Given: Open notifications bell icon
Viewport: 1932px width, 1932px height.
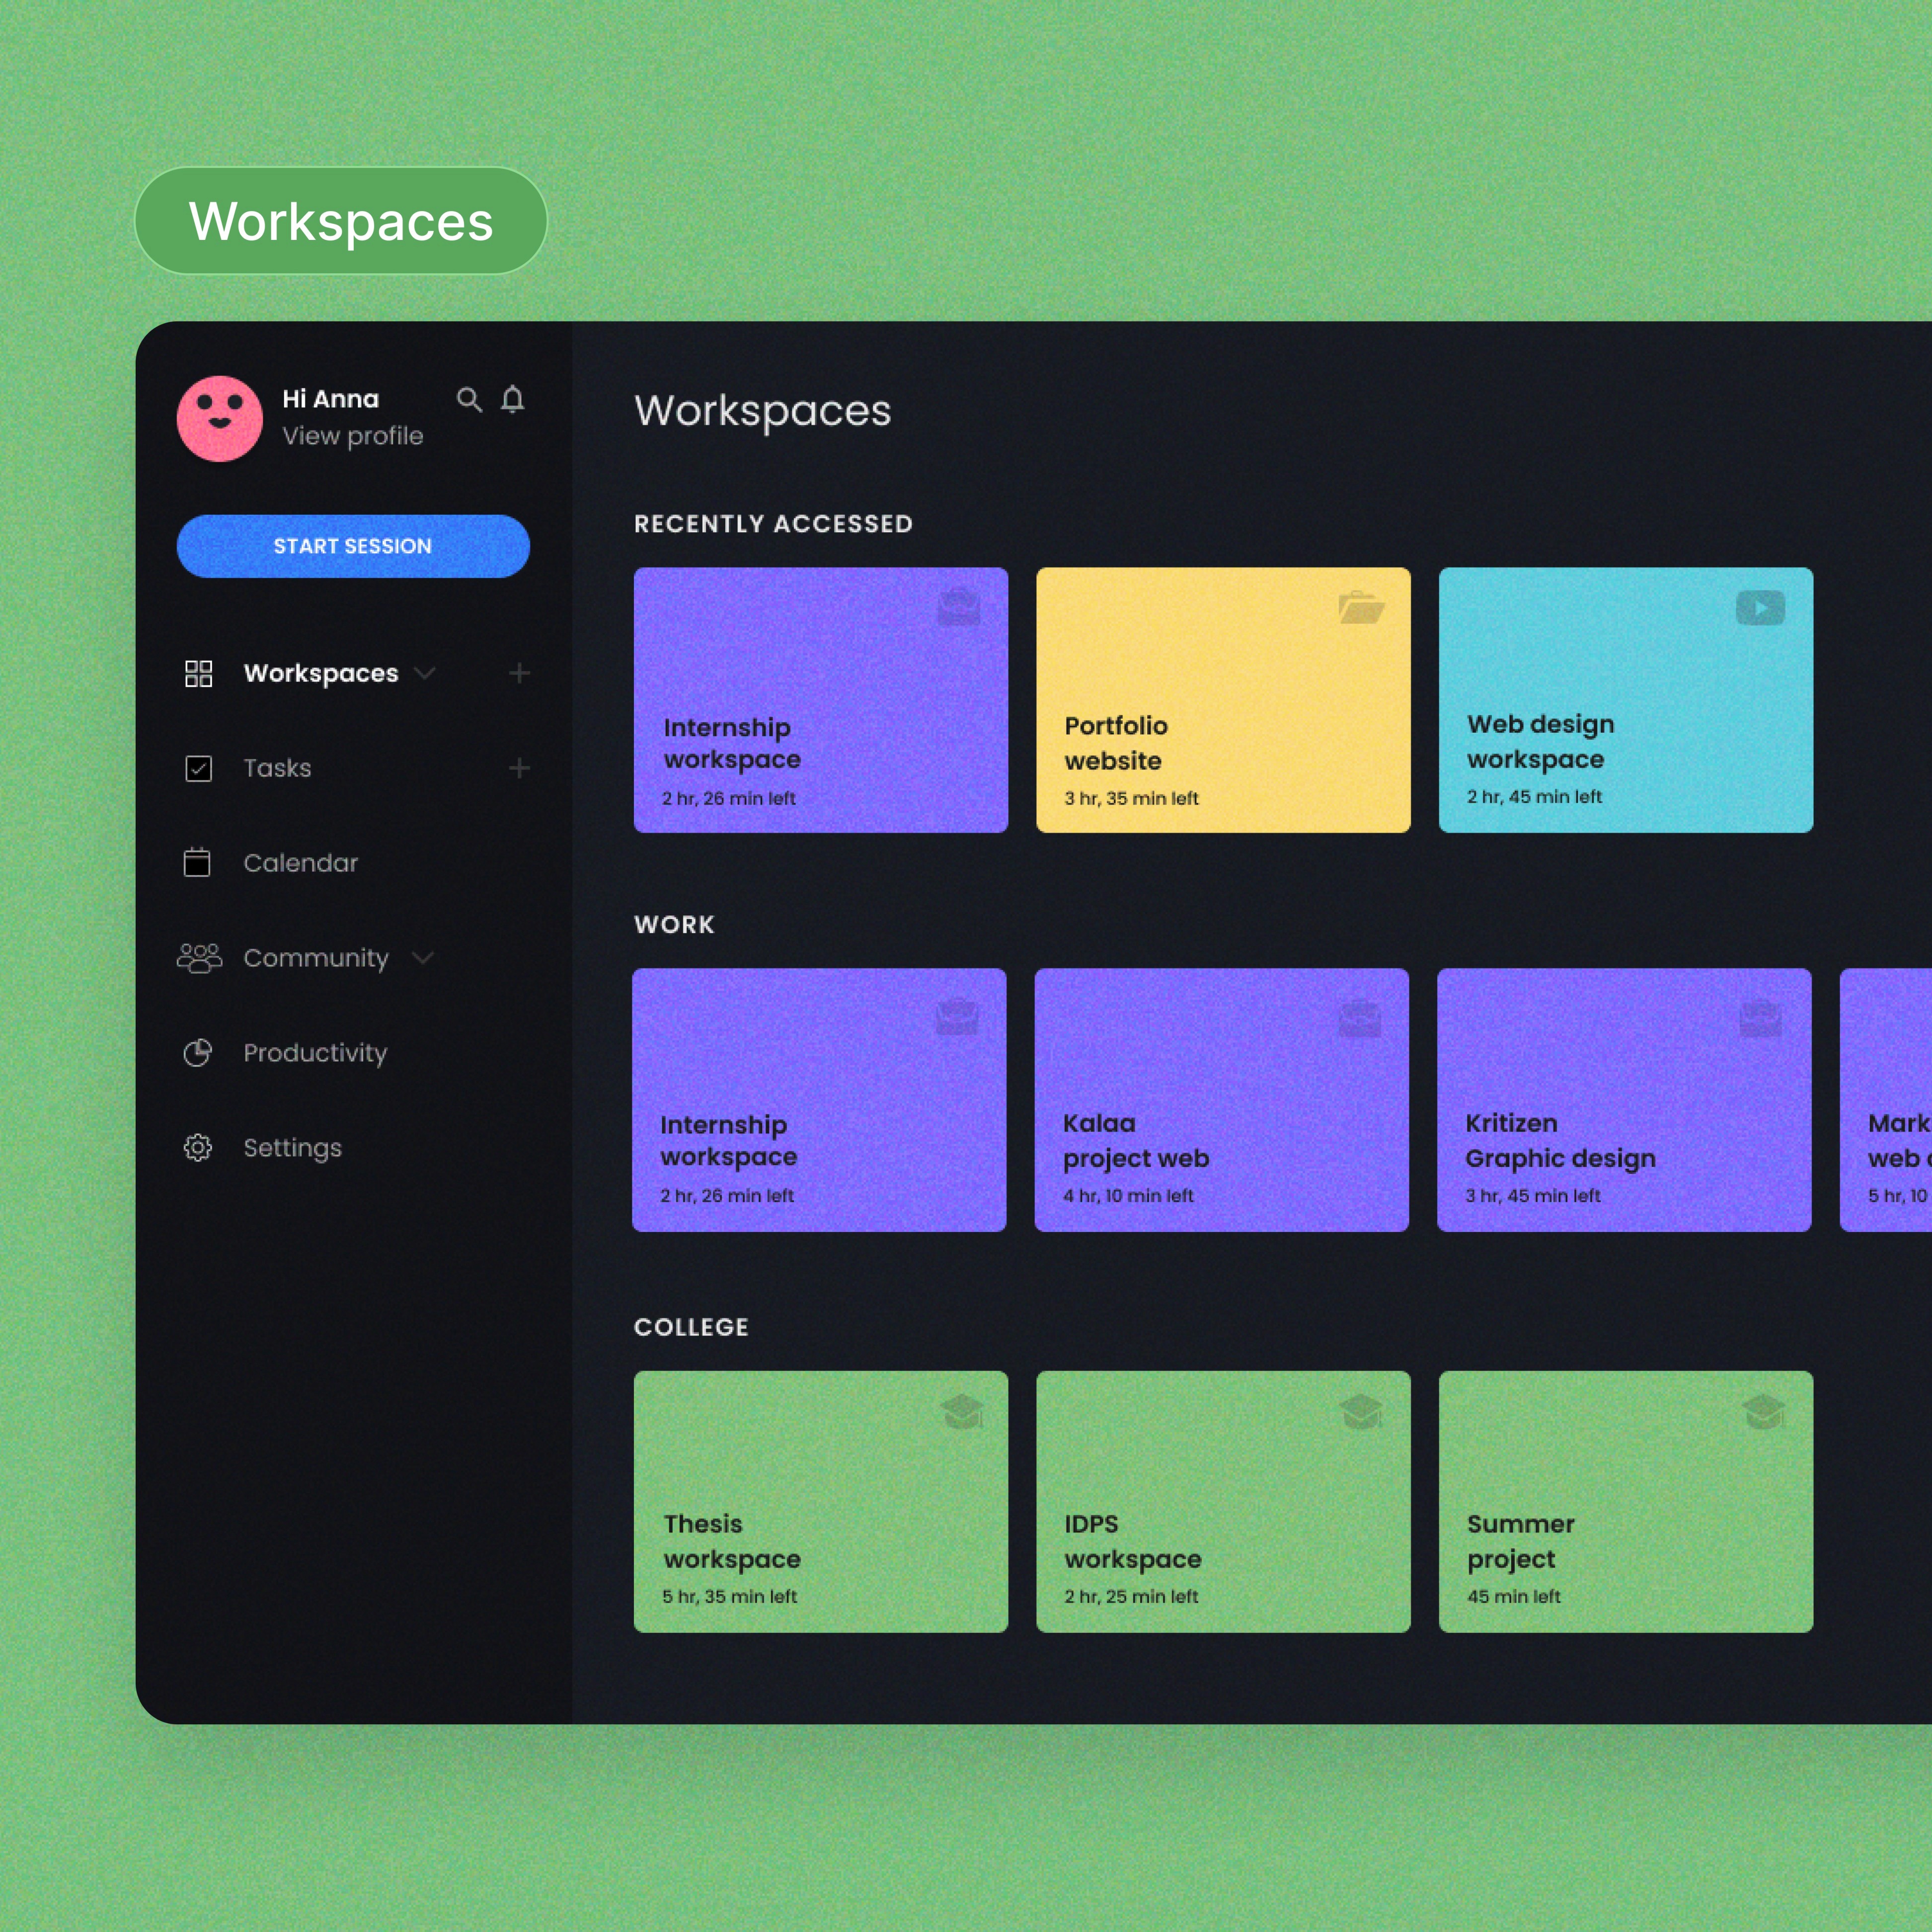Looking at the screenshot, I should pos(513,400).
